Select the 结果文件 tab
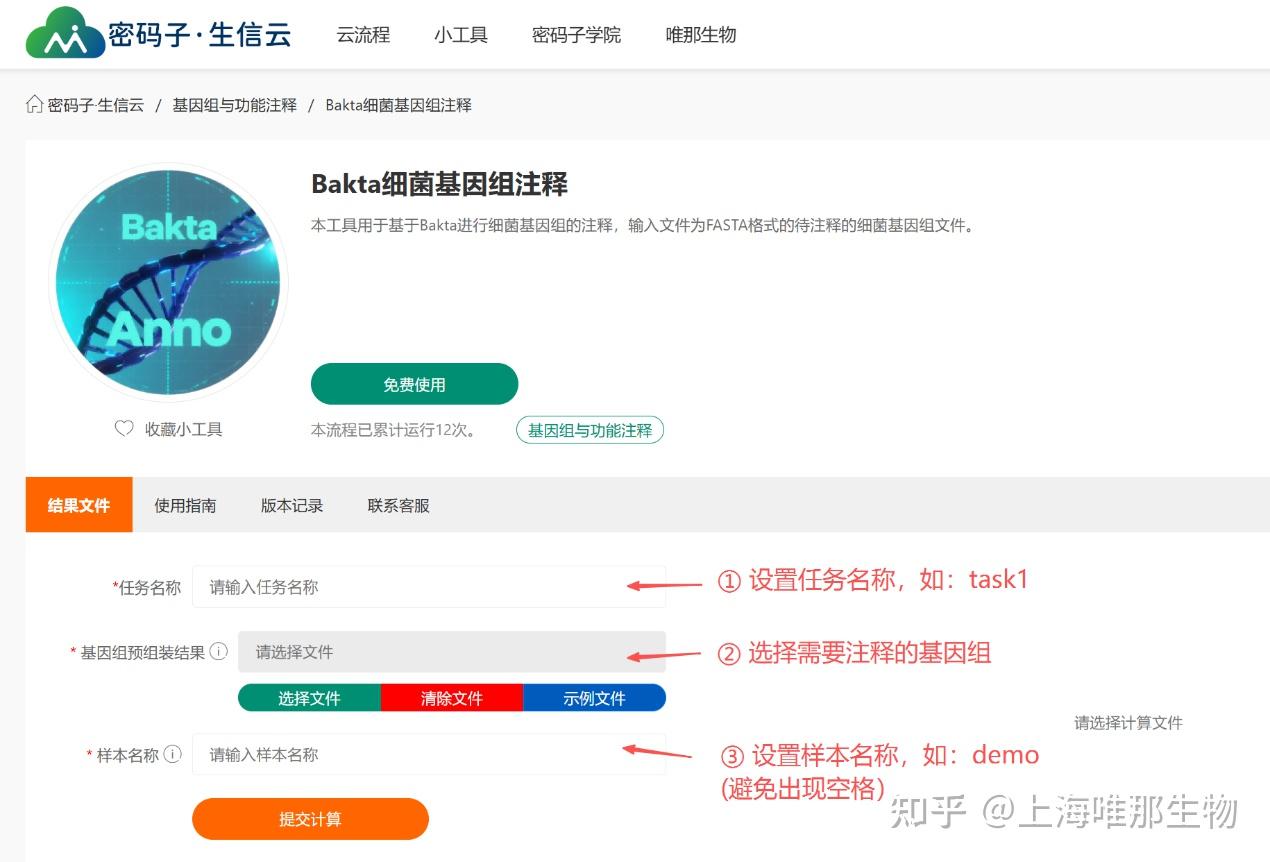The height and width of the screenshot is (862, 1270). [79, 505]
